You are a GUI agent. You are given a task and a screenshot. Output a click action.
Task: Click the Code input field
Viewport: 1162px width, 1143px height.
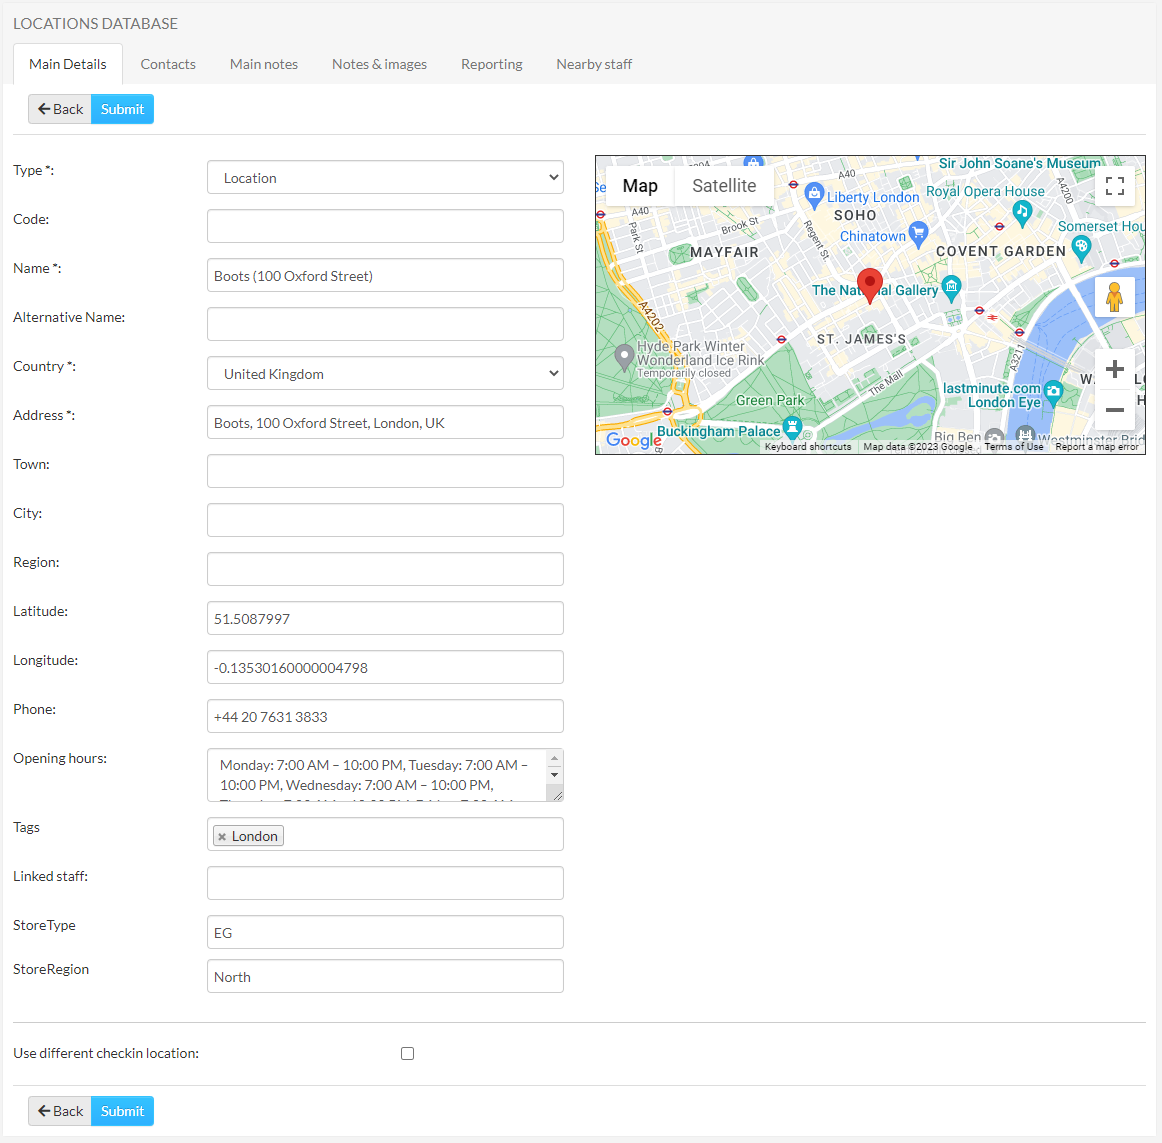385,226
